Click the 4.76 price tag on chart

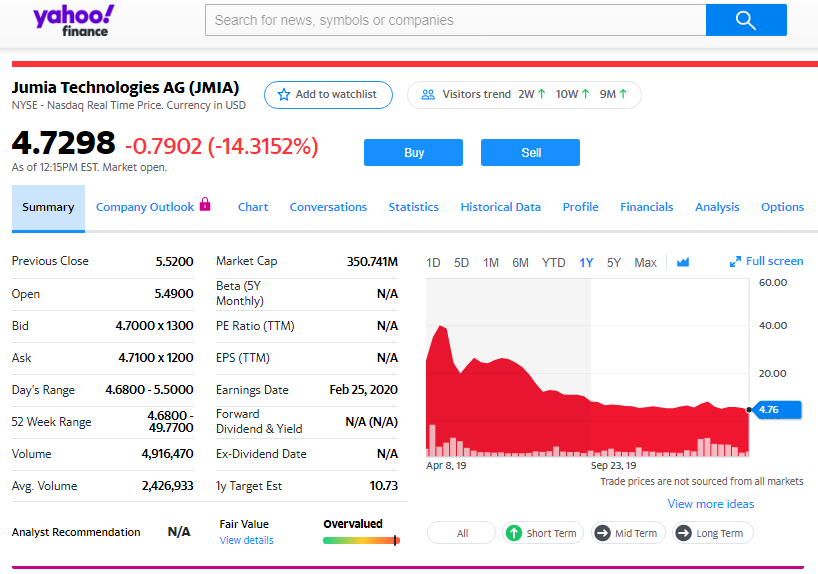[x=777, y=410]
